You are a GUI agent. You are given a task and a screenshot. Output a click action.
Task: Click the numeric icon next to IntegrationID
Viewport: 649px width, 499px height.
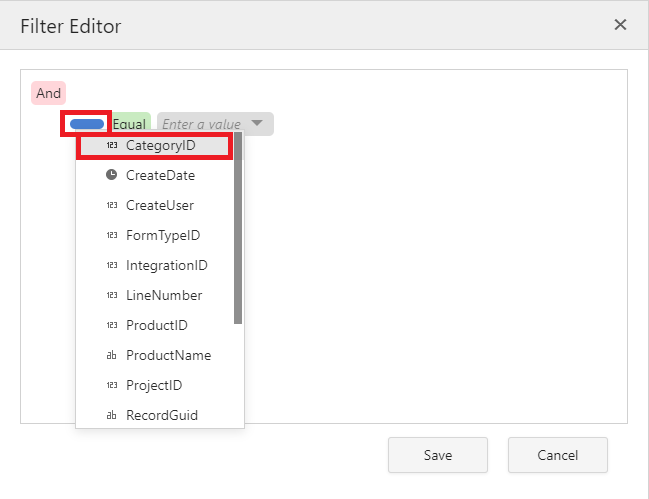(x=112, y=265)
